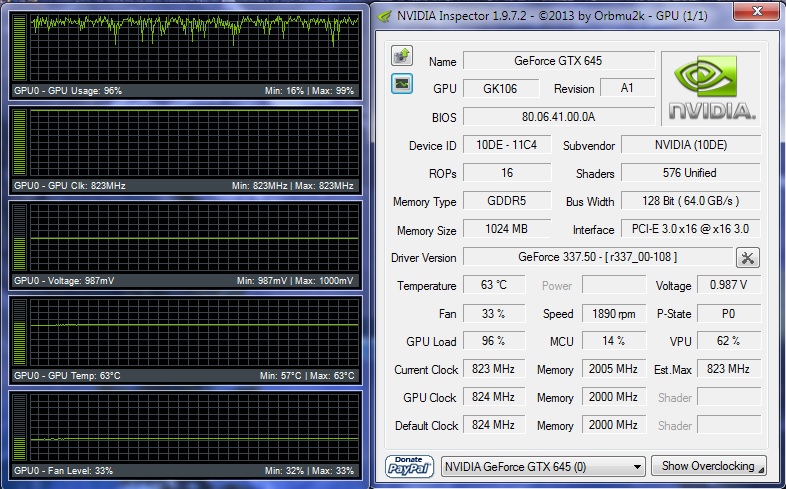Click Driver Version field GeForce 337.50

[598, 257]
